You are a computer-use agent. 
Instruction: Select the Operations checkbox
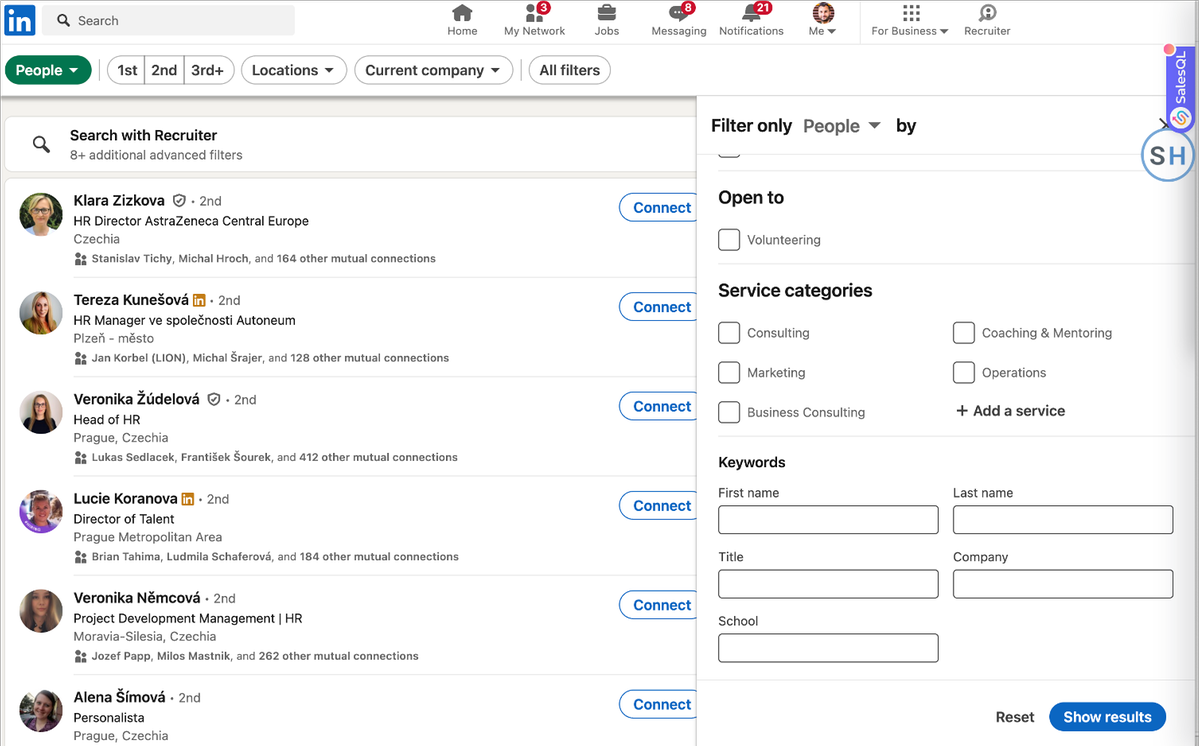(x=964, y=373)
